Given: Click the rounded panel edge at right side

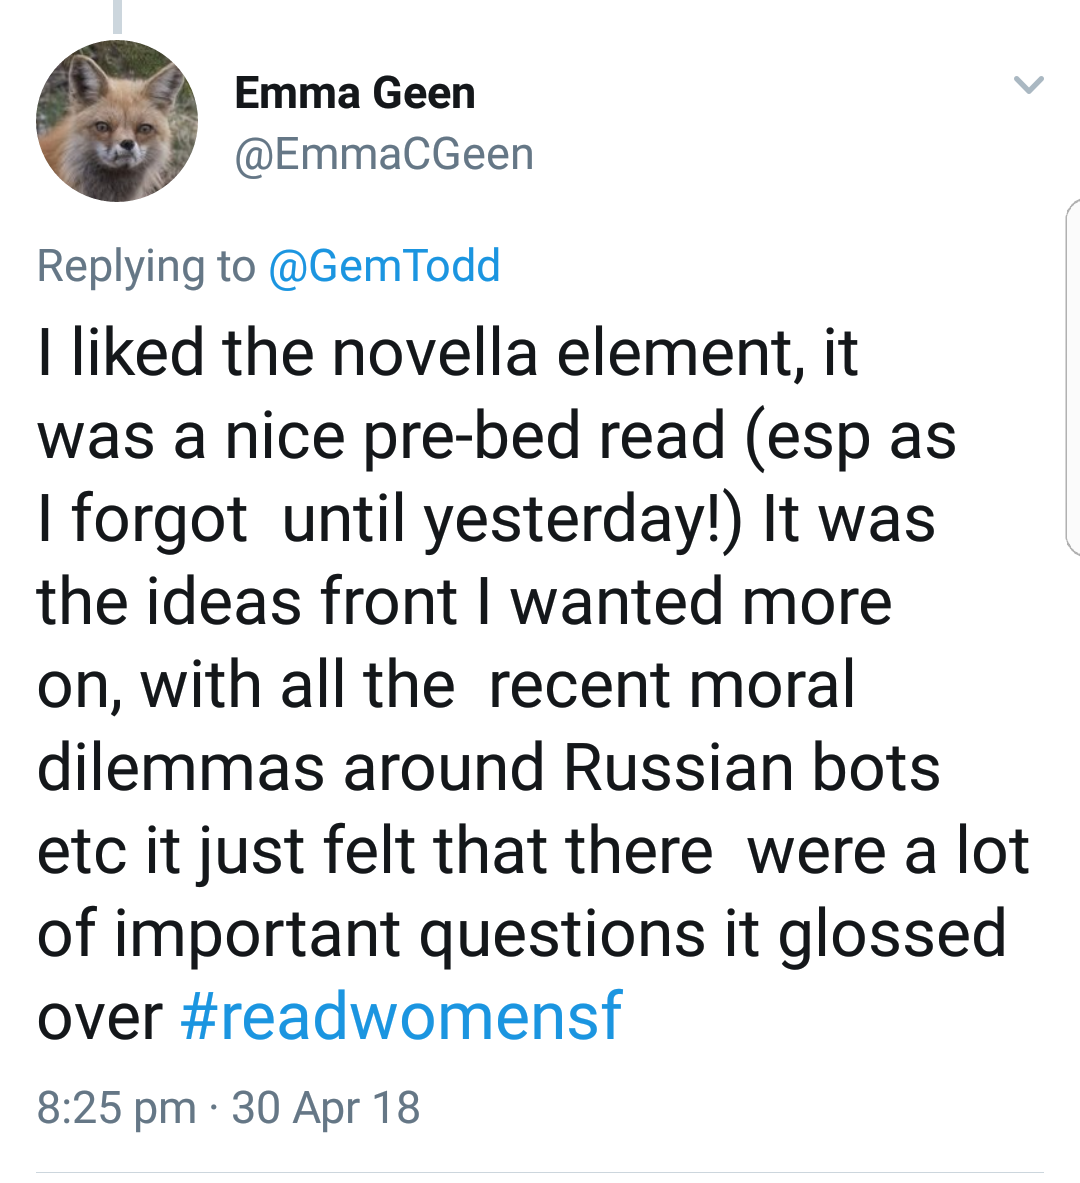Looking at the screenshot, I should [x=1072, y=375].
